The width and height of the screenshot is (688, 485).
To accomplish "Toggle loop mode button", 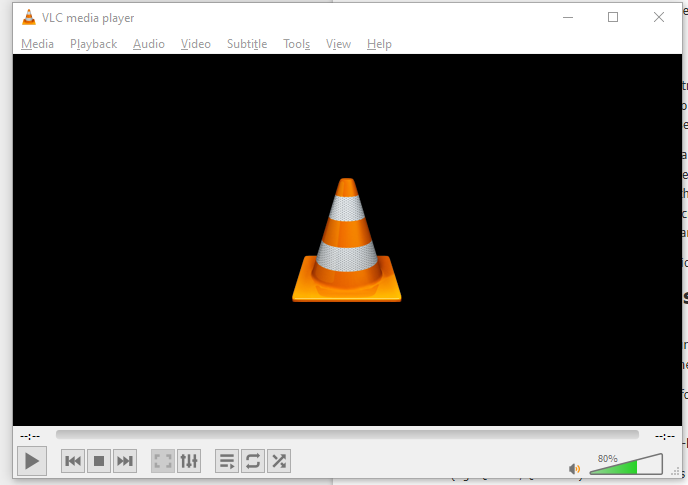I will coord(253,461).
